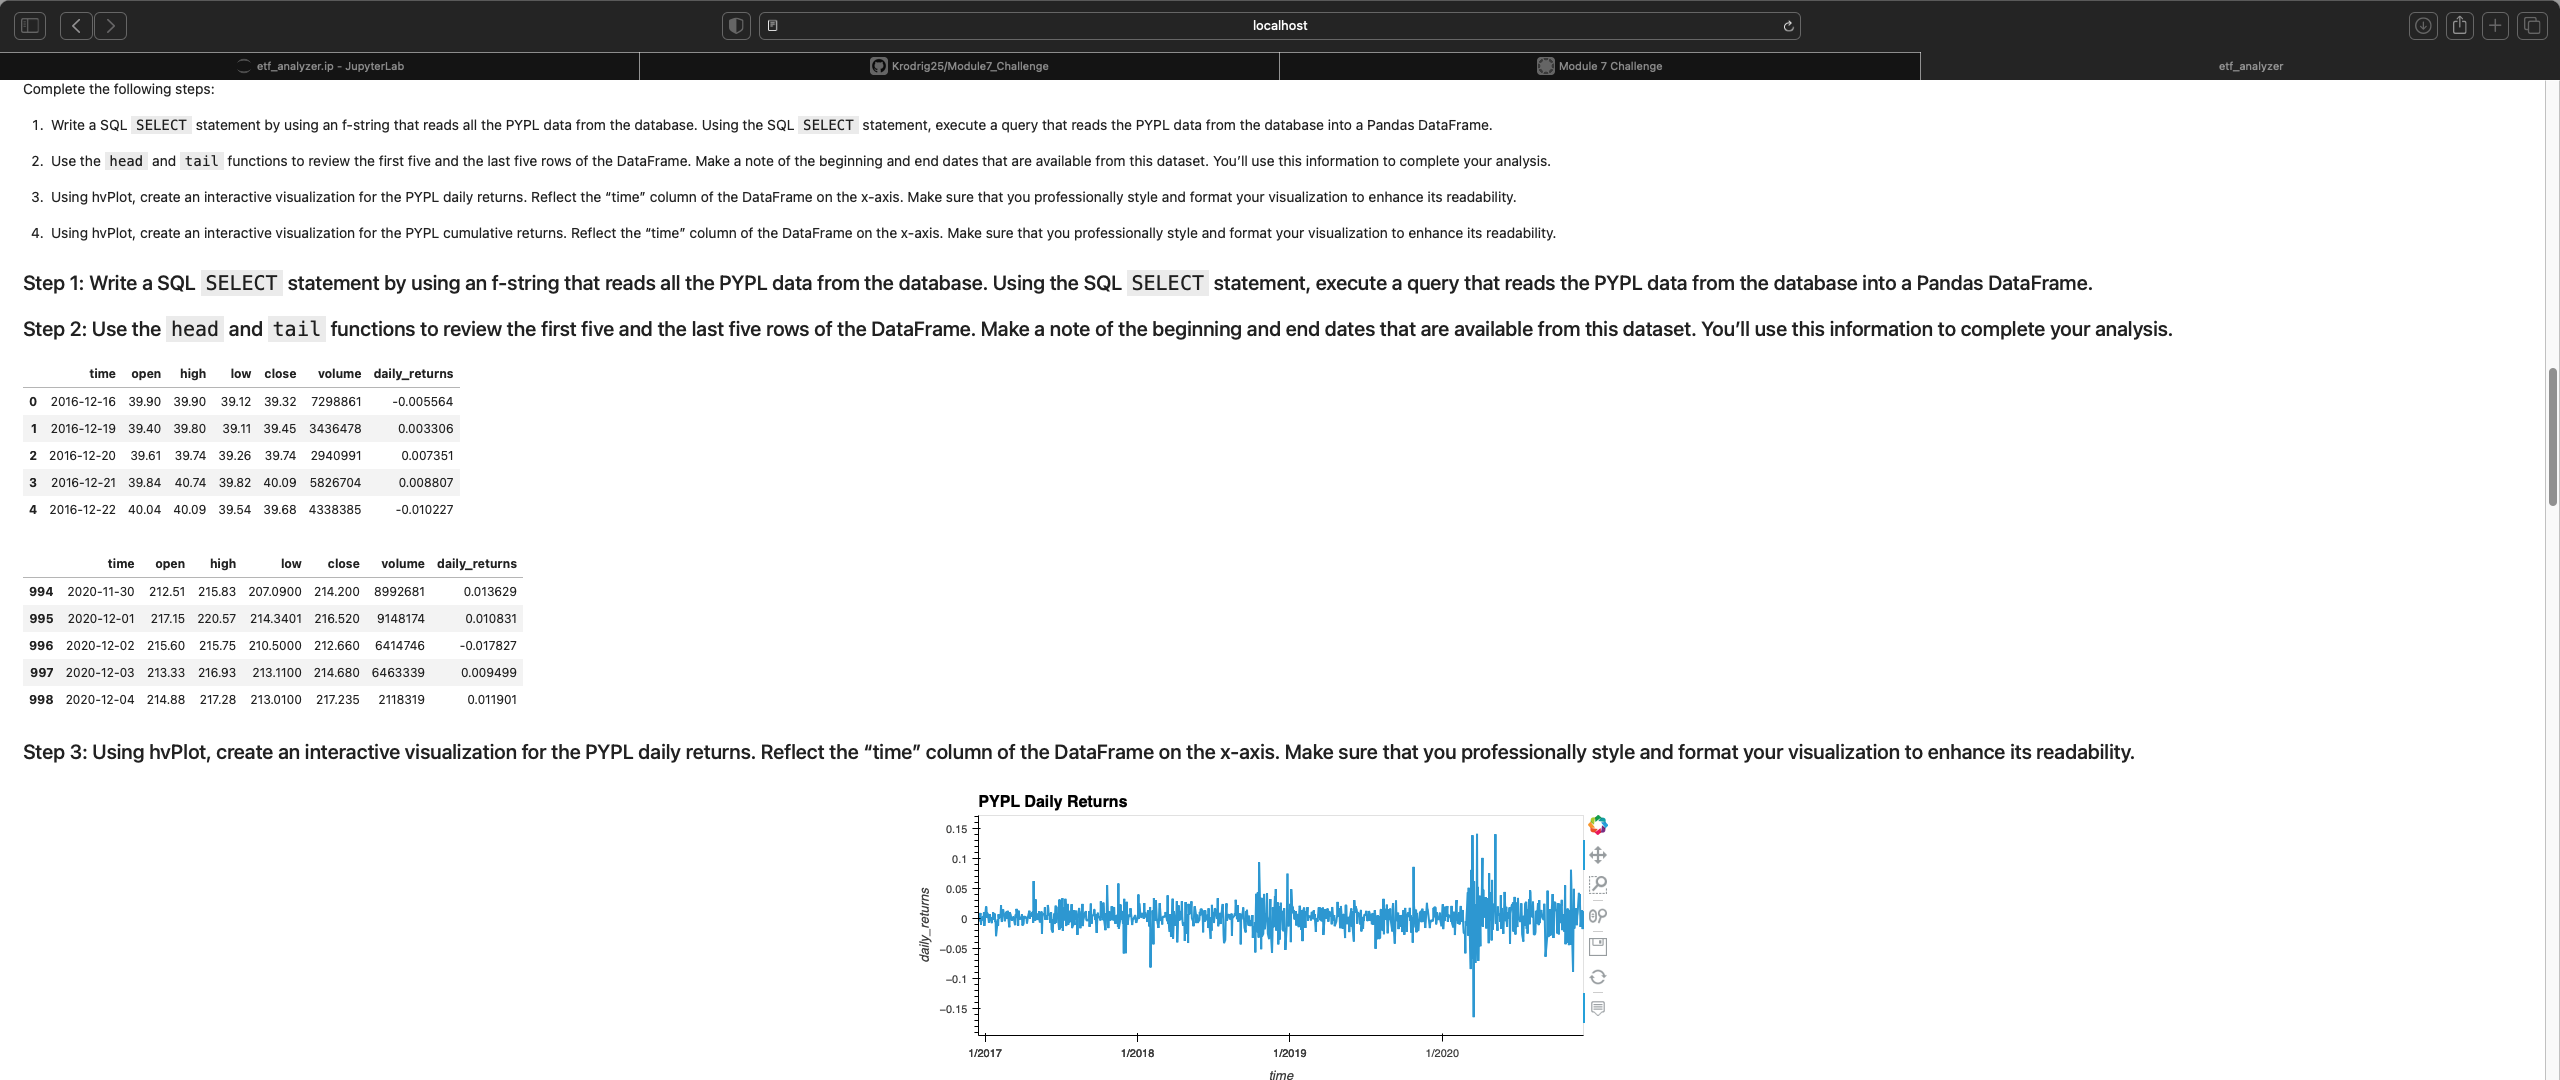Reset the plot view
Screen dimensions: 2560x1080
point(1598,977)
